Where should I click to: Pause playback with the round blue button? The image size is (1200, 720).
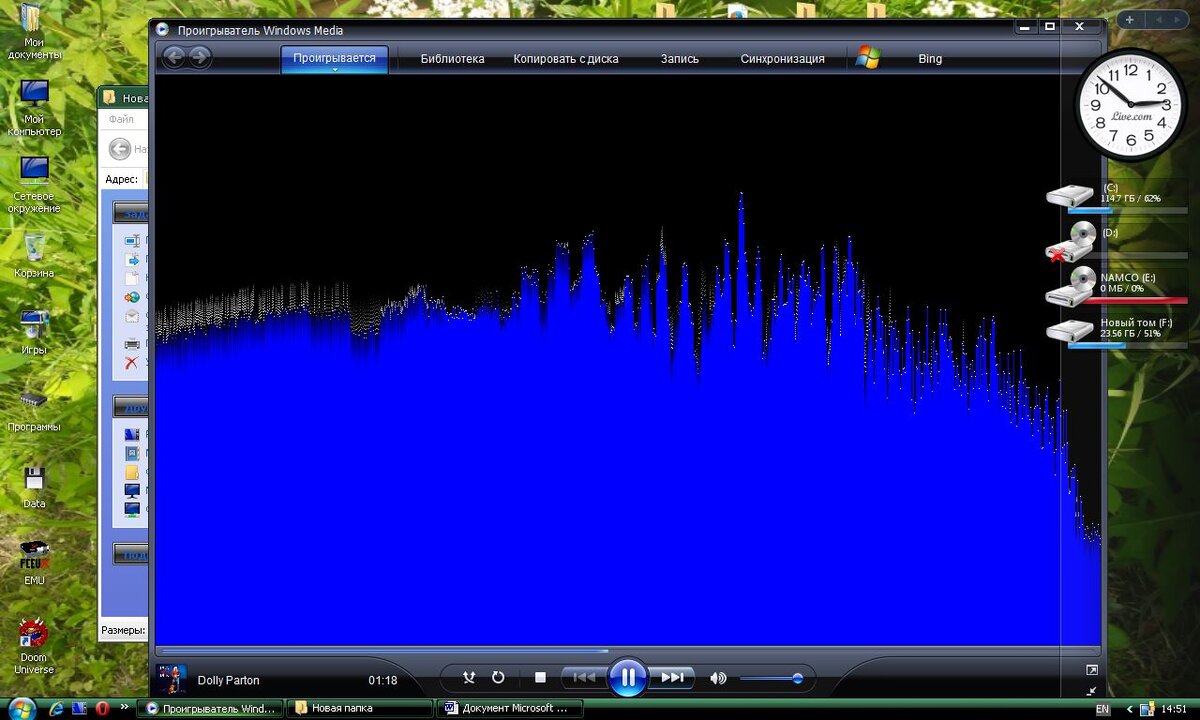(628, 678)
